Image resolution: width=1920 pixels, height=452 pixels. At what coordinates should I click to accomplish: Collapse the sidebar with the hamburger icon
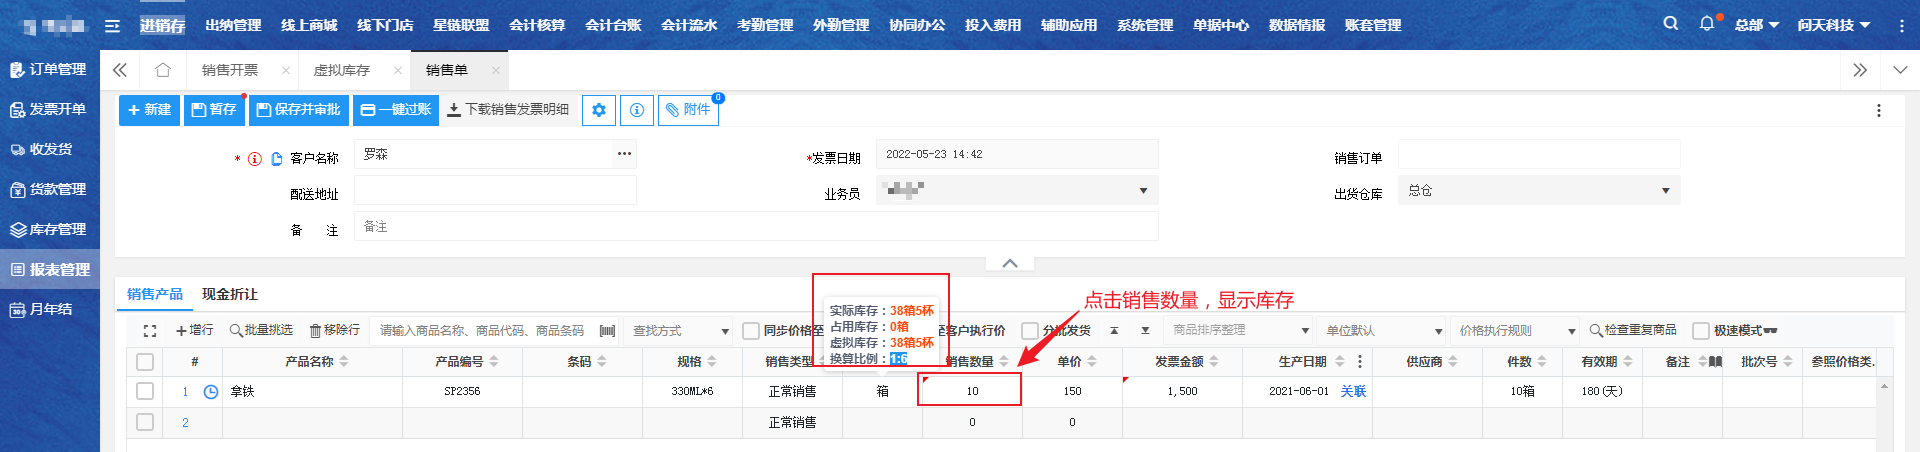tap(112, 26)
